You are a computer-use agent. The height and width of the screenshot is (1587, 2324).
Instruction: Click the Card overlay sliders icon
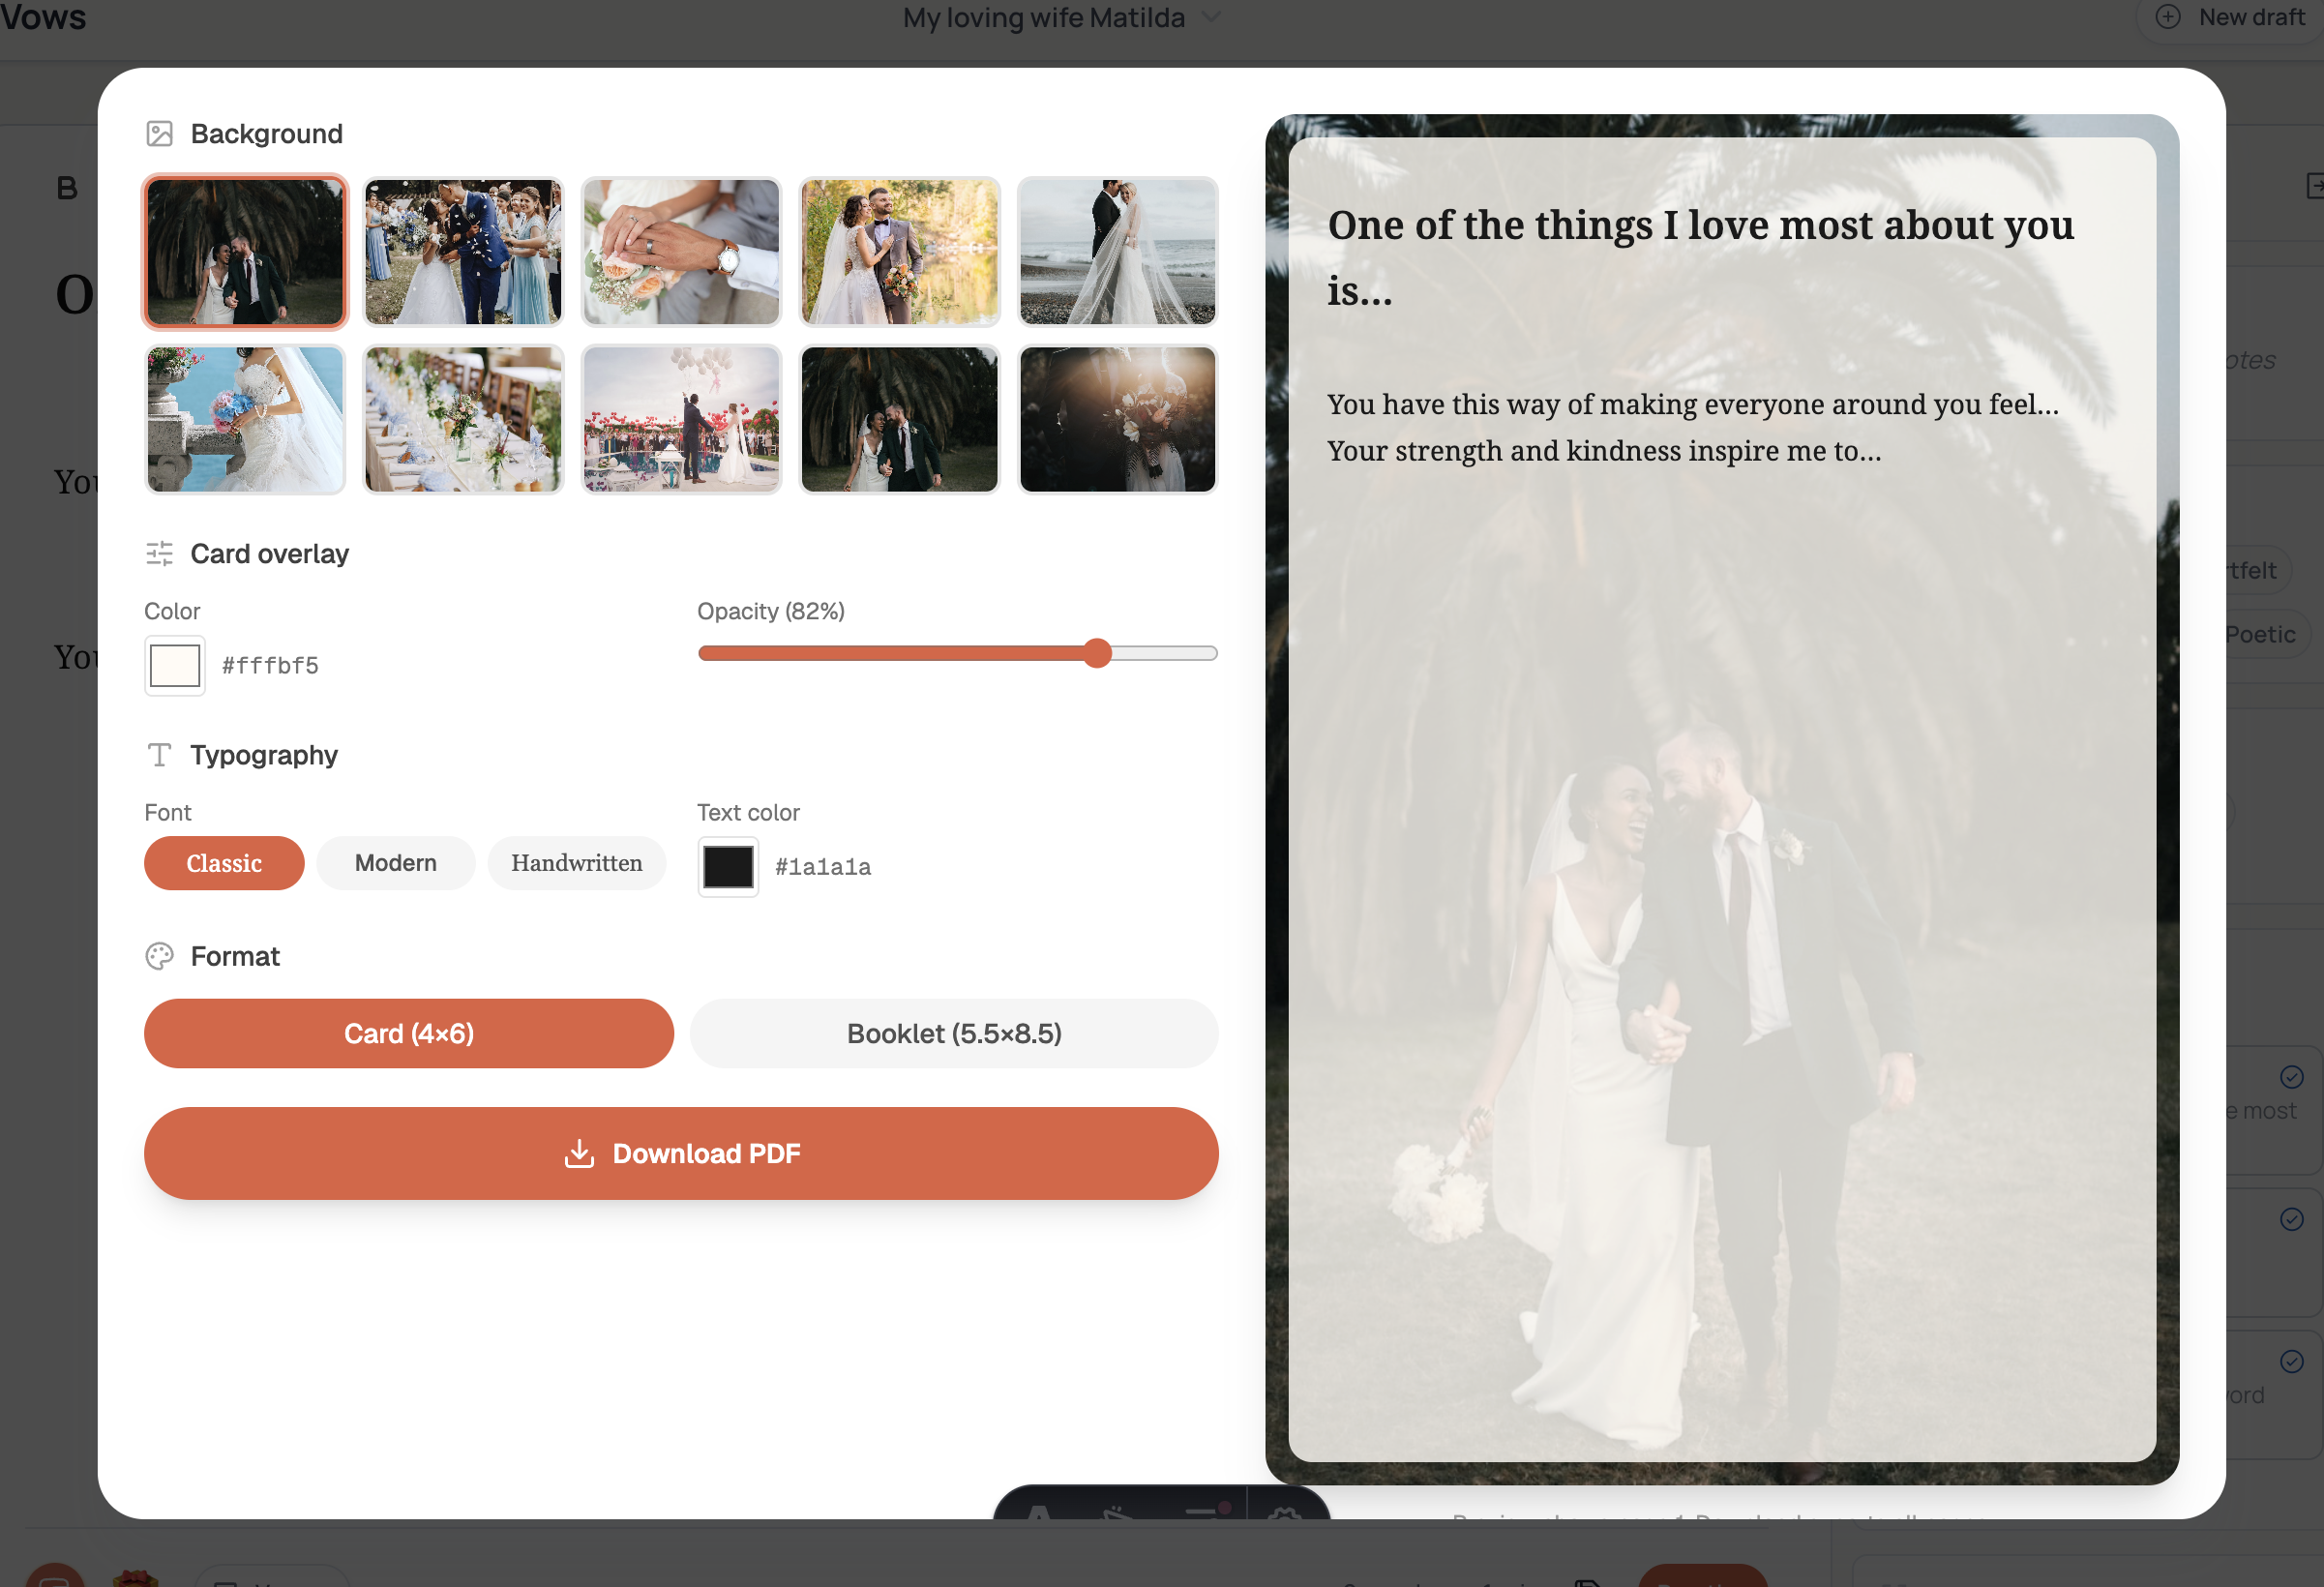coord(160,554)
